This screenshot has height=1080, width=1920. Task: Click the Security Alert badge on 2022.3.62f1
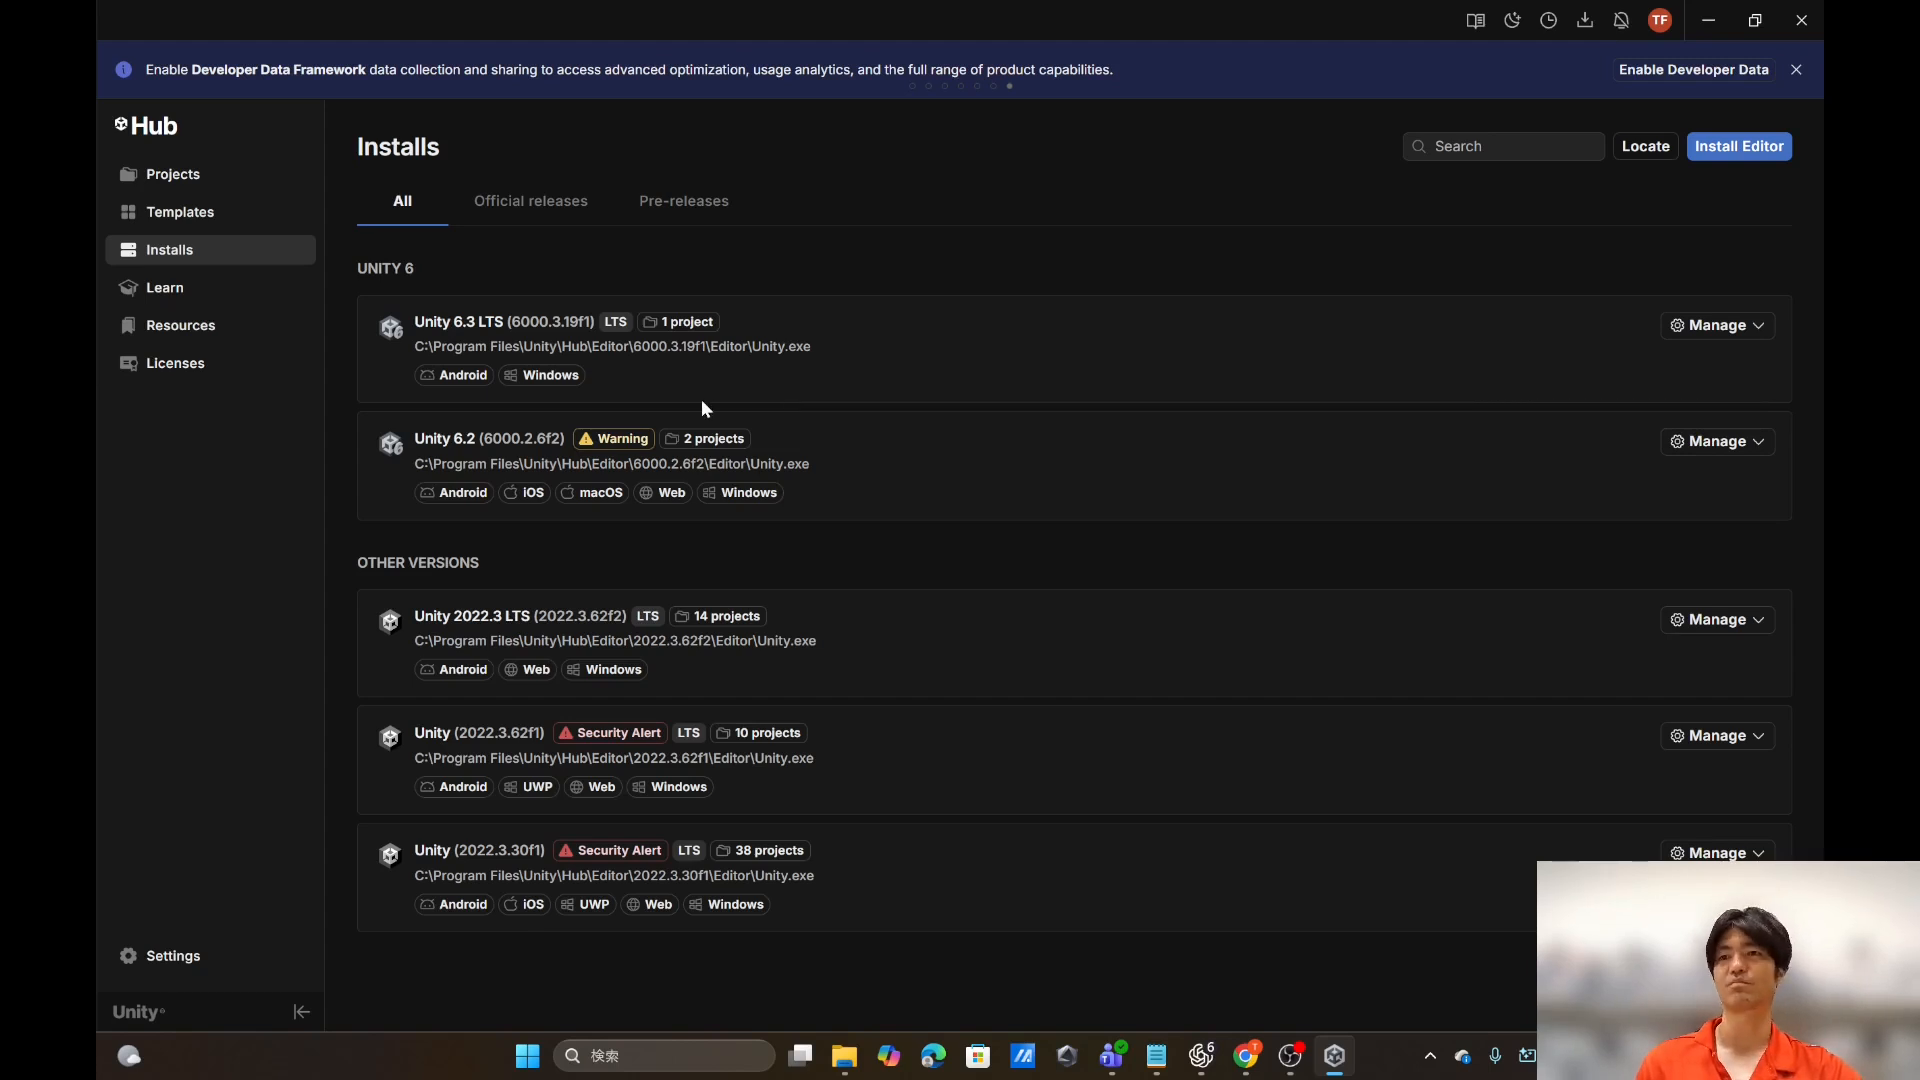(609, 733)
